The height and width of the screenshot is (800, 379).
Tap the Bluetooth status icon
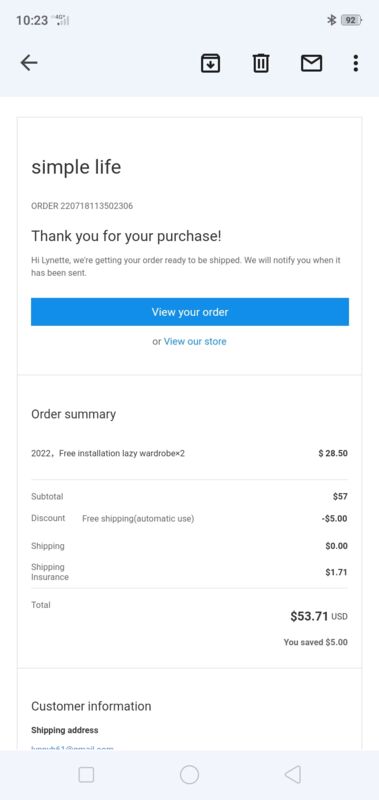pos(331,20)
